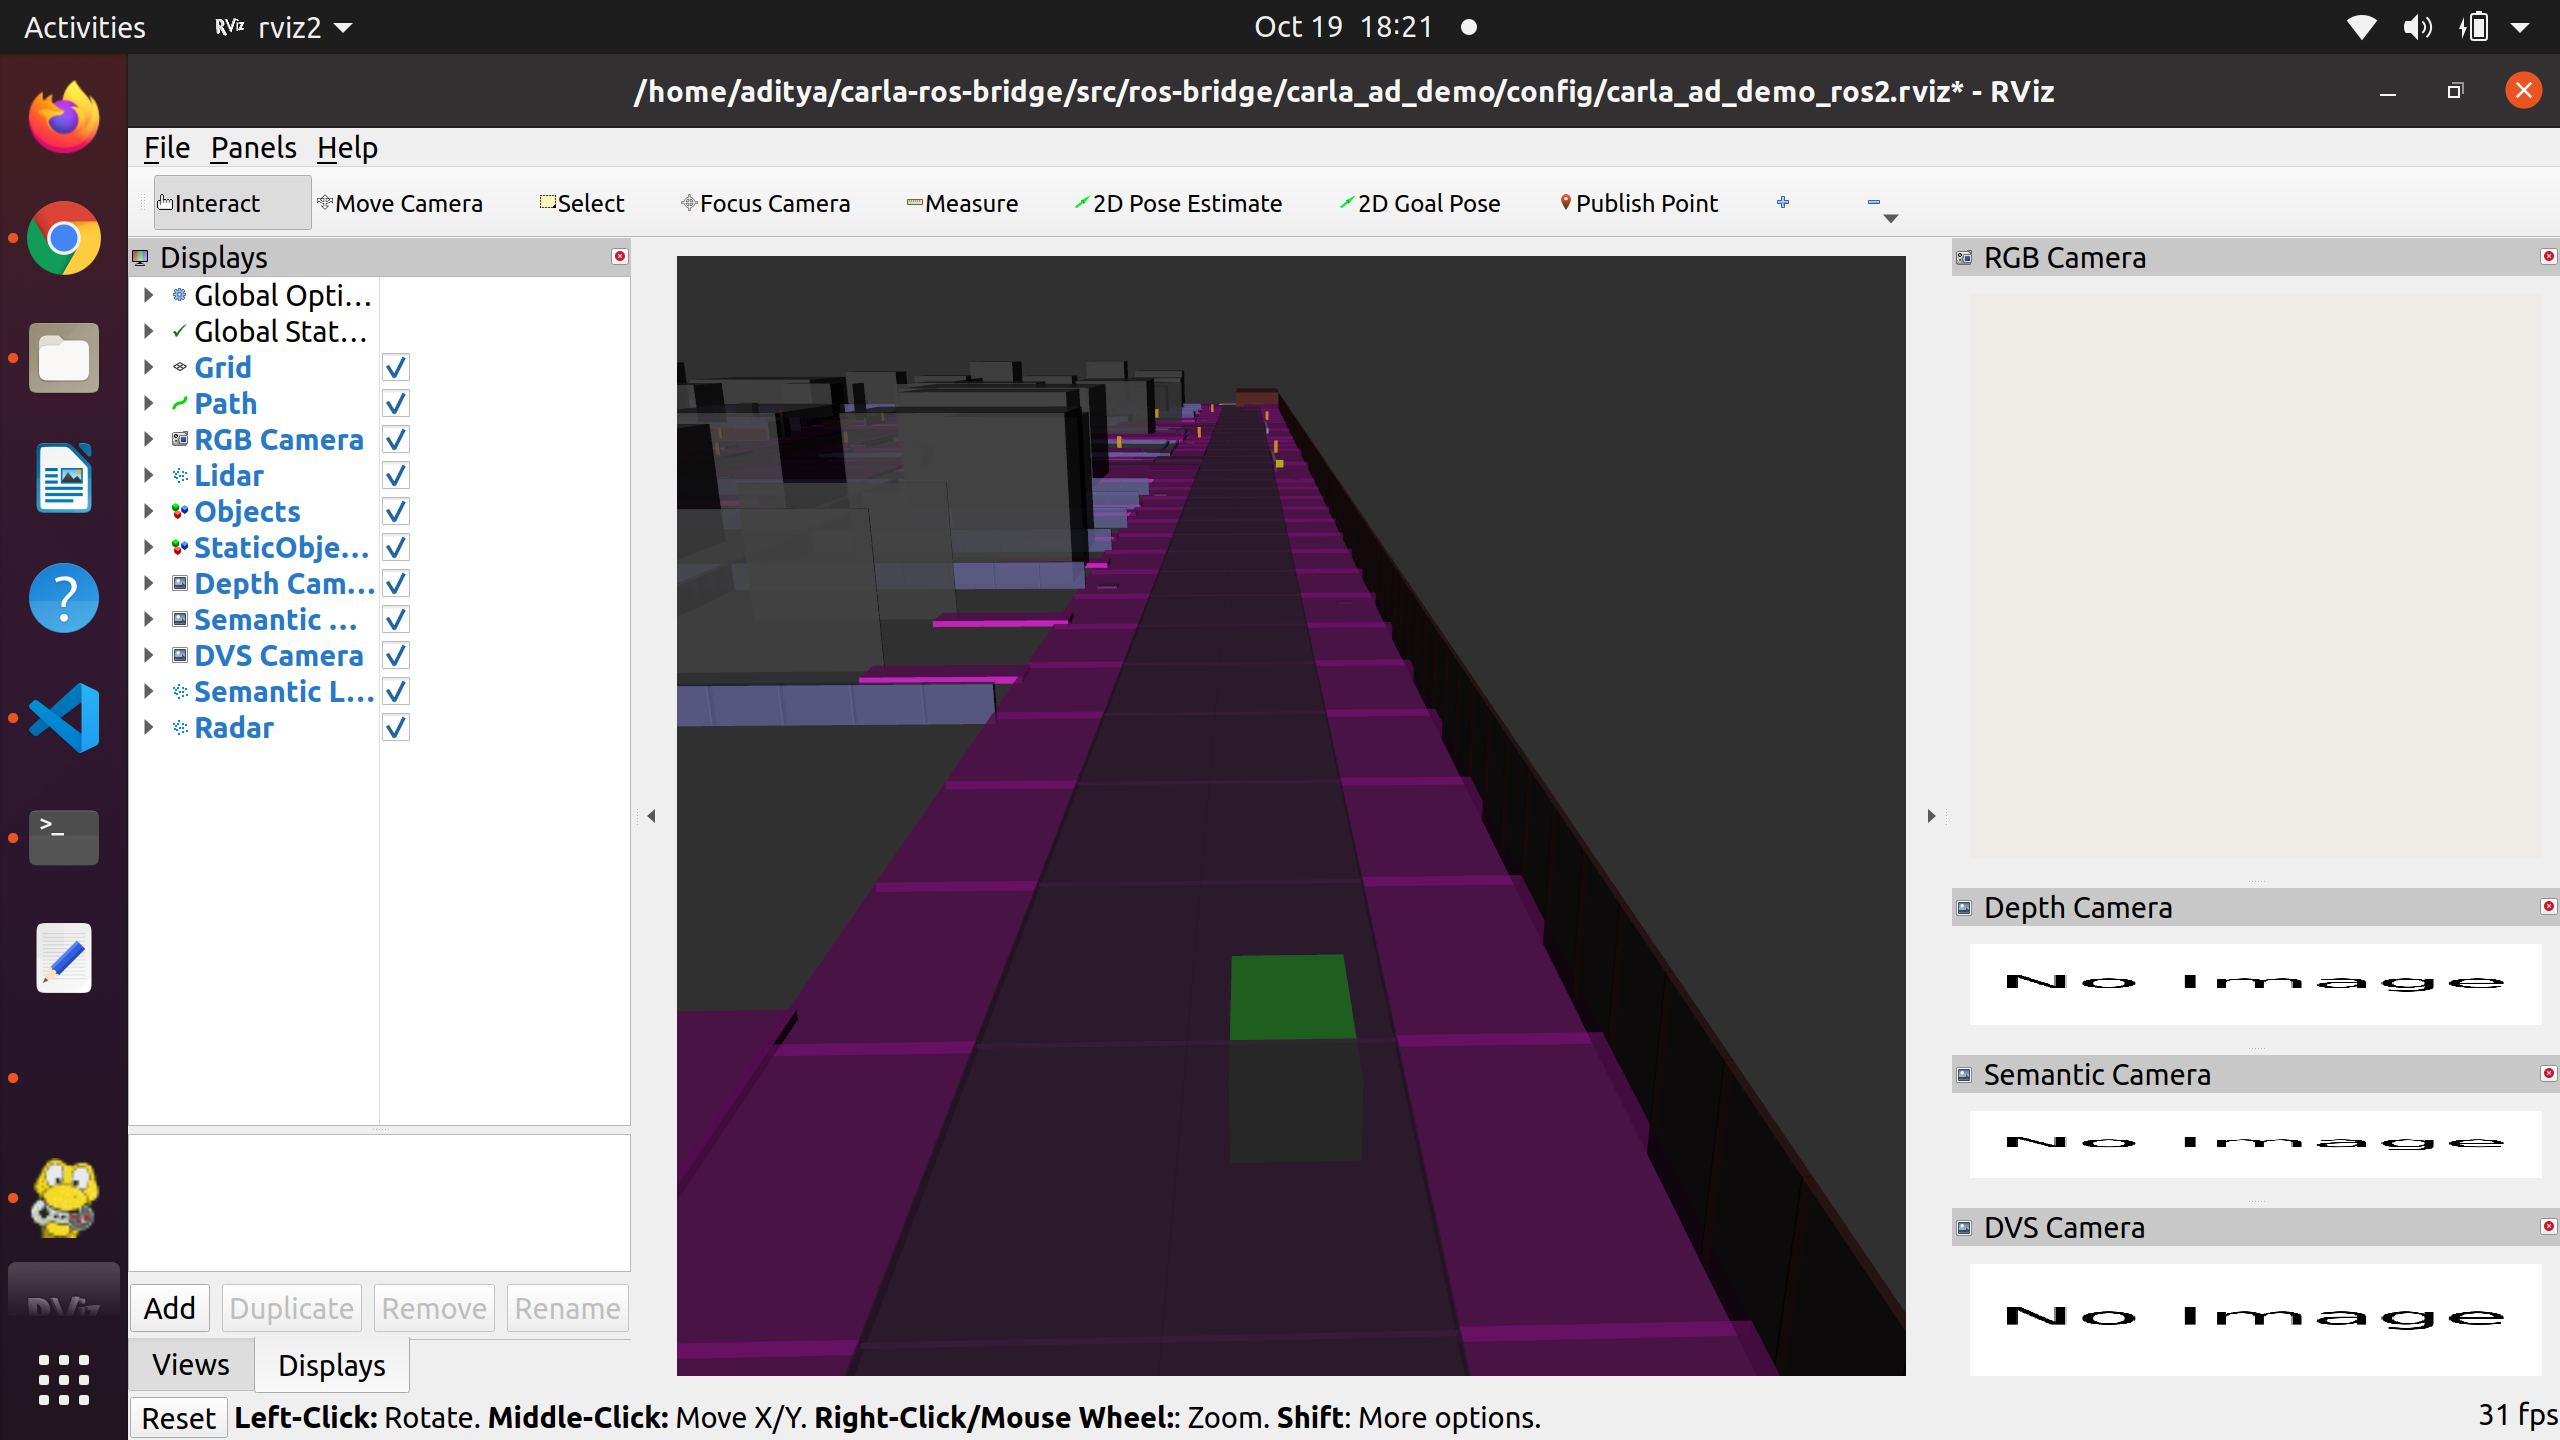Collapse right panel with arrow handle

coord(1931,816)
